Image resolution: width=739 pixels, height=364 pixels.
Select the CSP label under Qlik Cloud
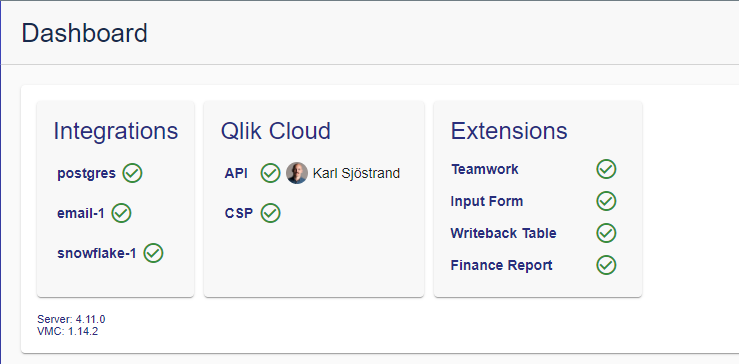click(x=238, y=214)
